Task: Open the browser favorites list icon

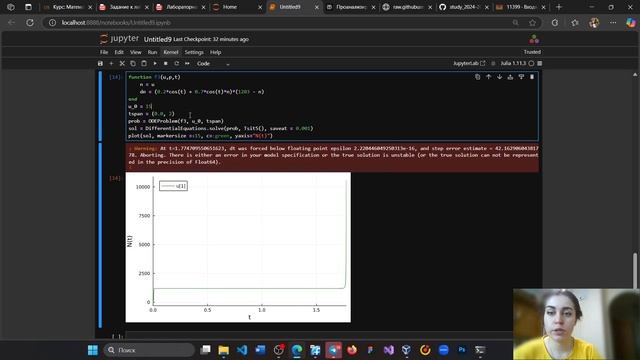Action: pyautogui.click(x=575, y=23)
